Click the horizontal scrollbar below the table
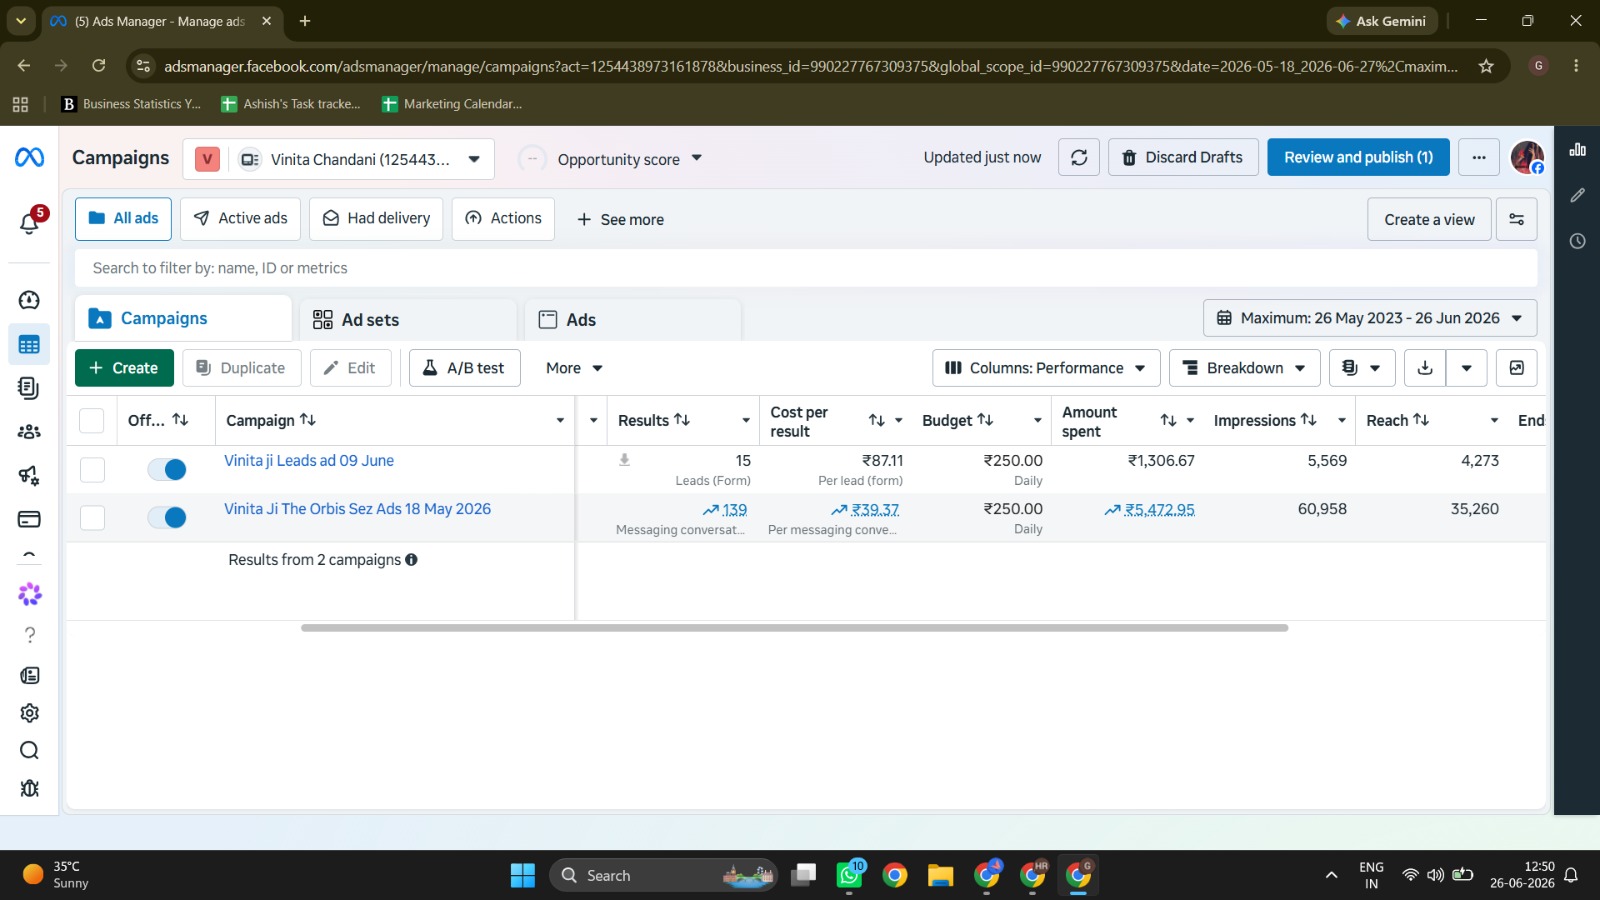 pyautogui.click(x=794, y=628)
